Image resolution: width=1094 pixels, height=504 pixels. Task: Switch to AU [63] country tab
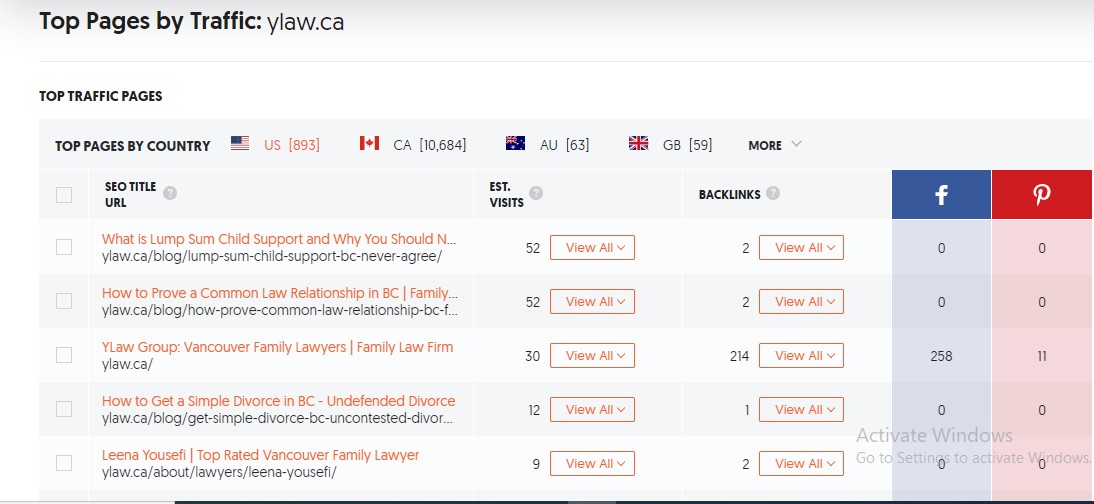click(x=564, y=145)
